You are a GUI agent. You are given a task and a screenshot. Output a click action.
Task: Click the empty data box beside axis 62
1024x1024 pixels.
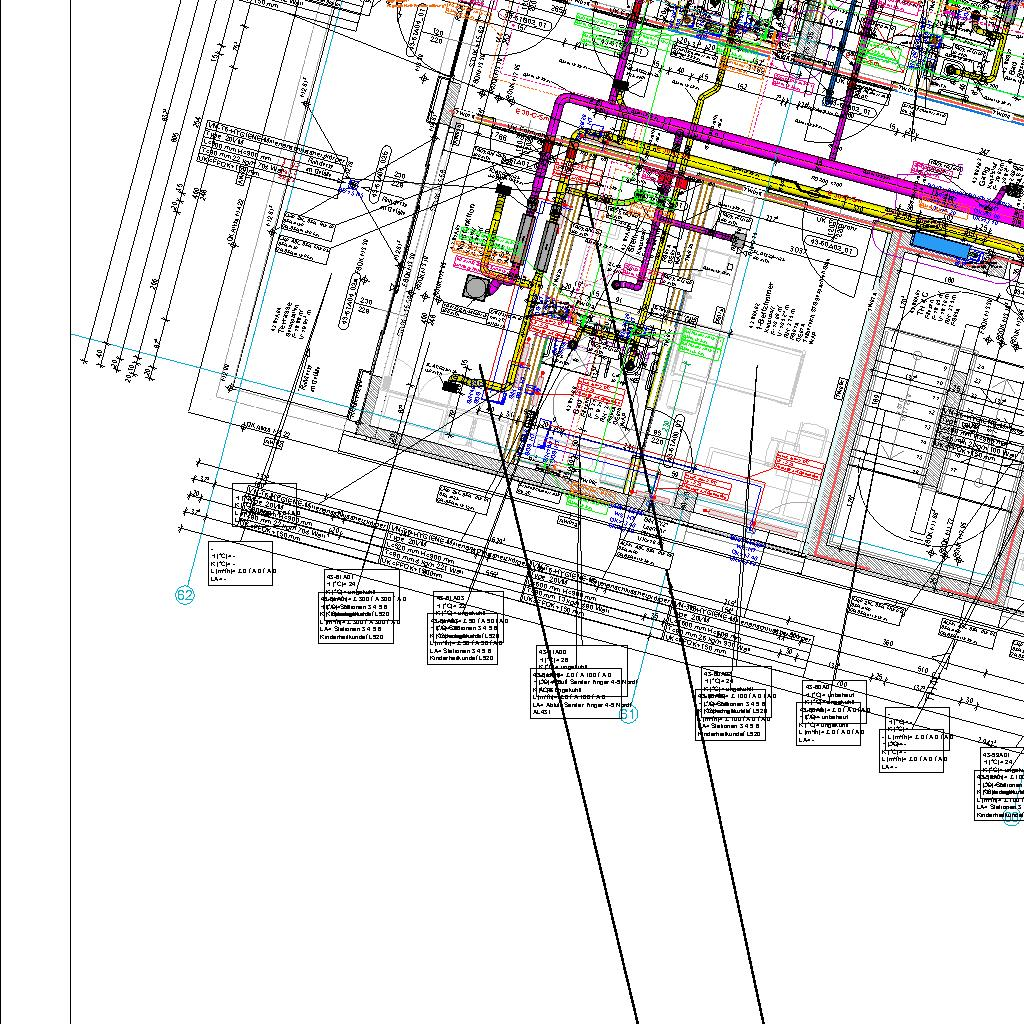tap(239, 565)
